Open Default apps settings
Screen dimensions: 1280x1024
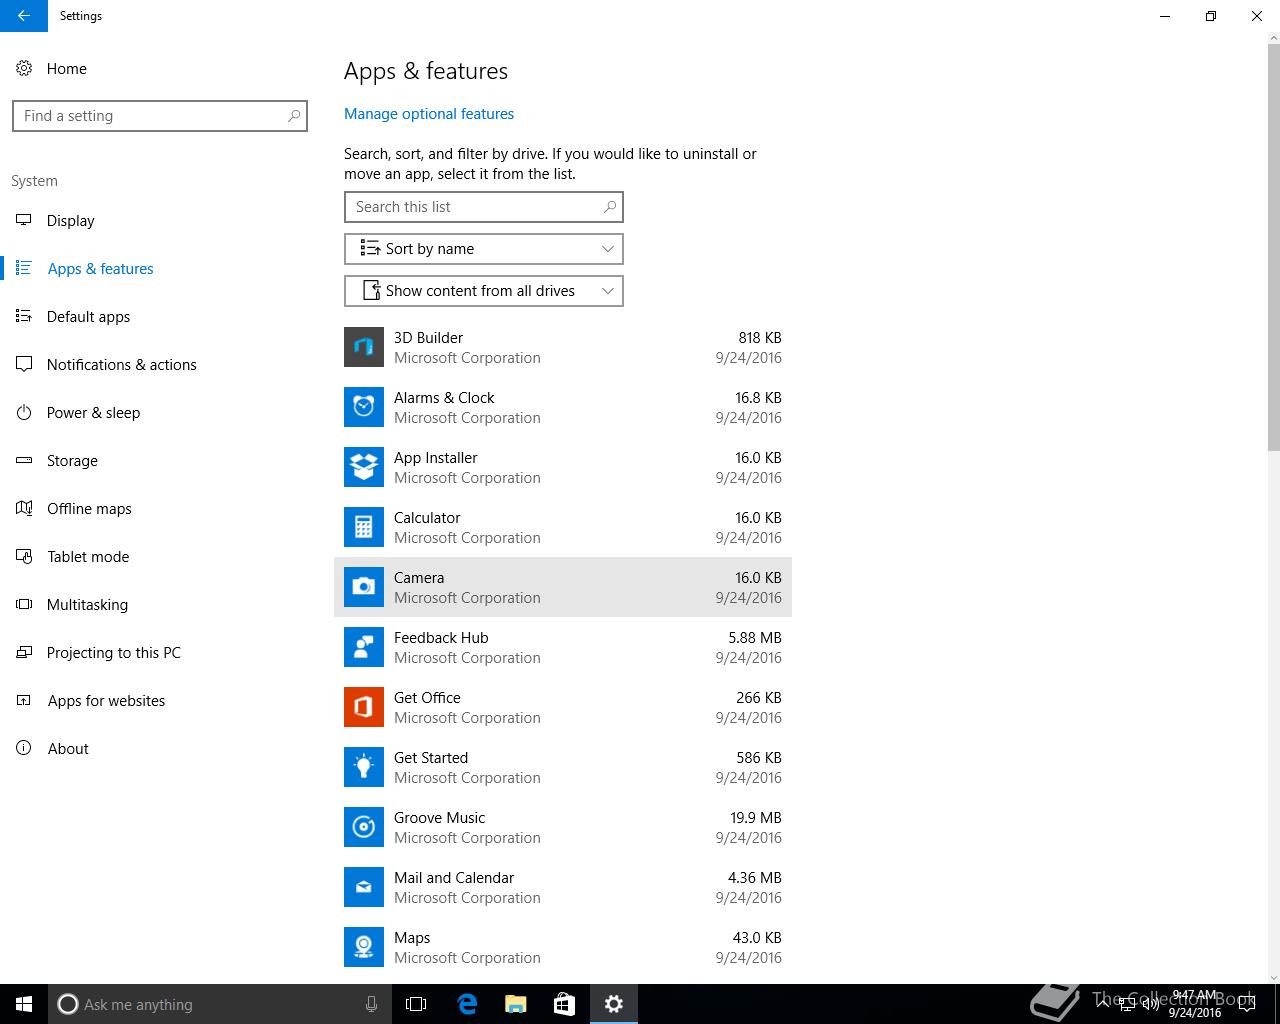pyautogui.click(x=89, y=316)
